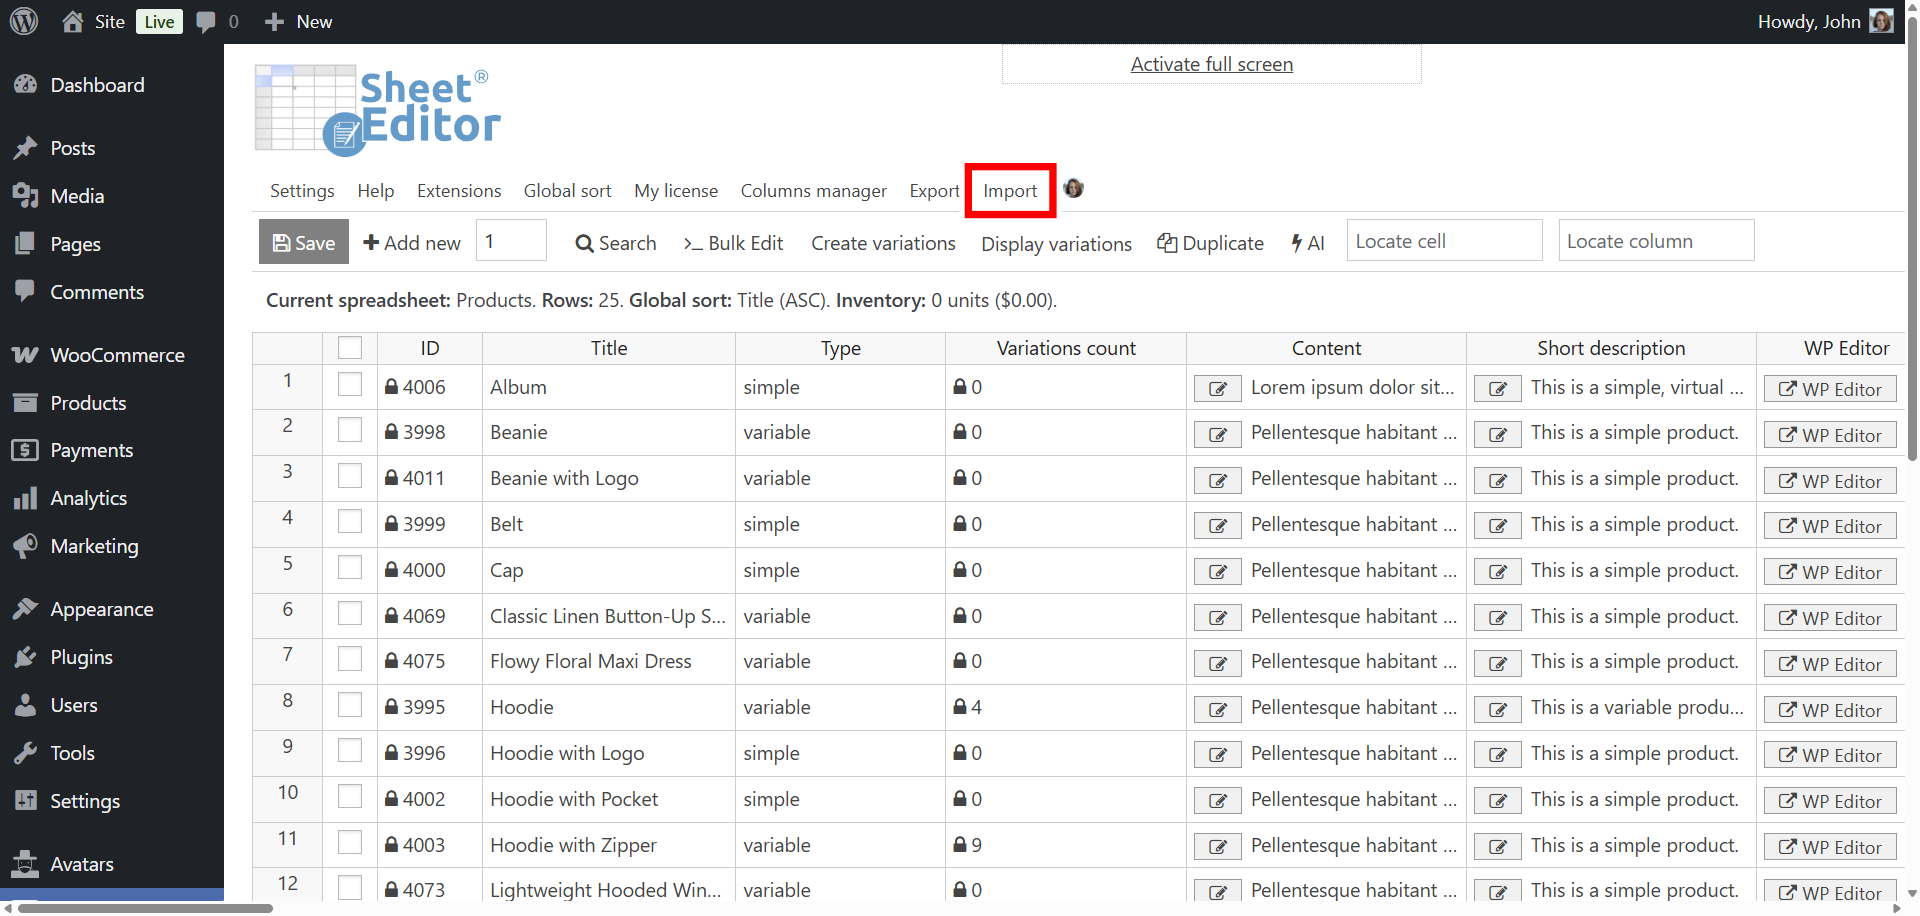Click the horizontal scrollbar at bottom
The height and width of the screenshot is (916, 1920).
point(145,908)
